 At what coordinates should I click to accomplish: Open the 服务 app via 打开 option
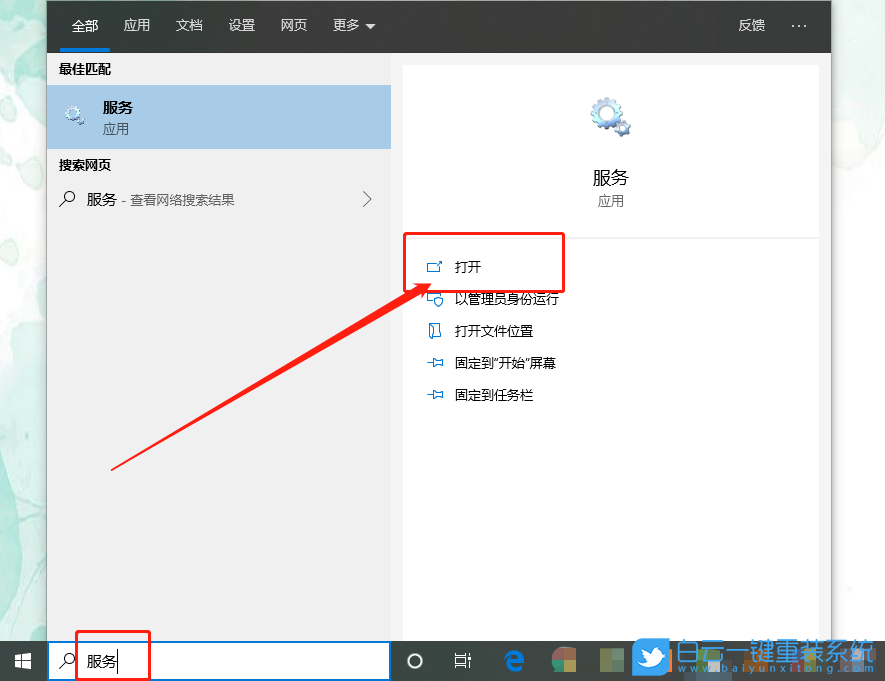tap(470, 265)
